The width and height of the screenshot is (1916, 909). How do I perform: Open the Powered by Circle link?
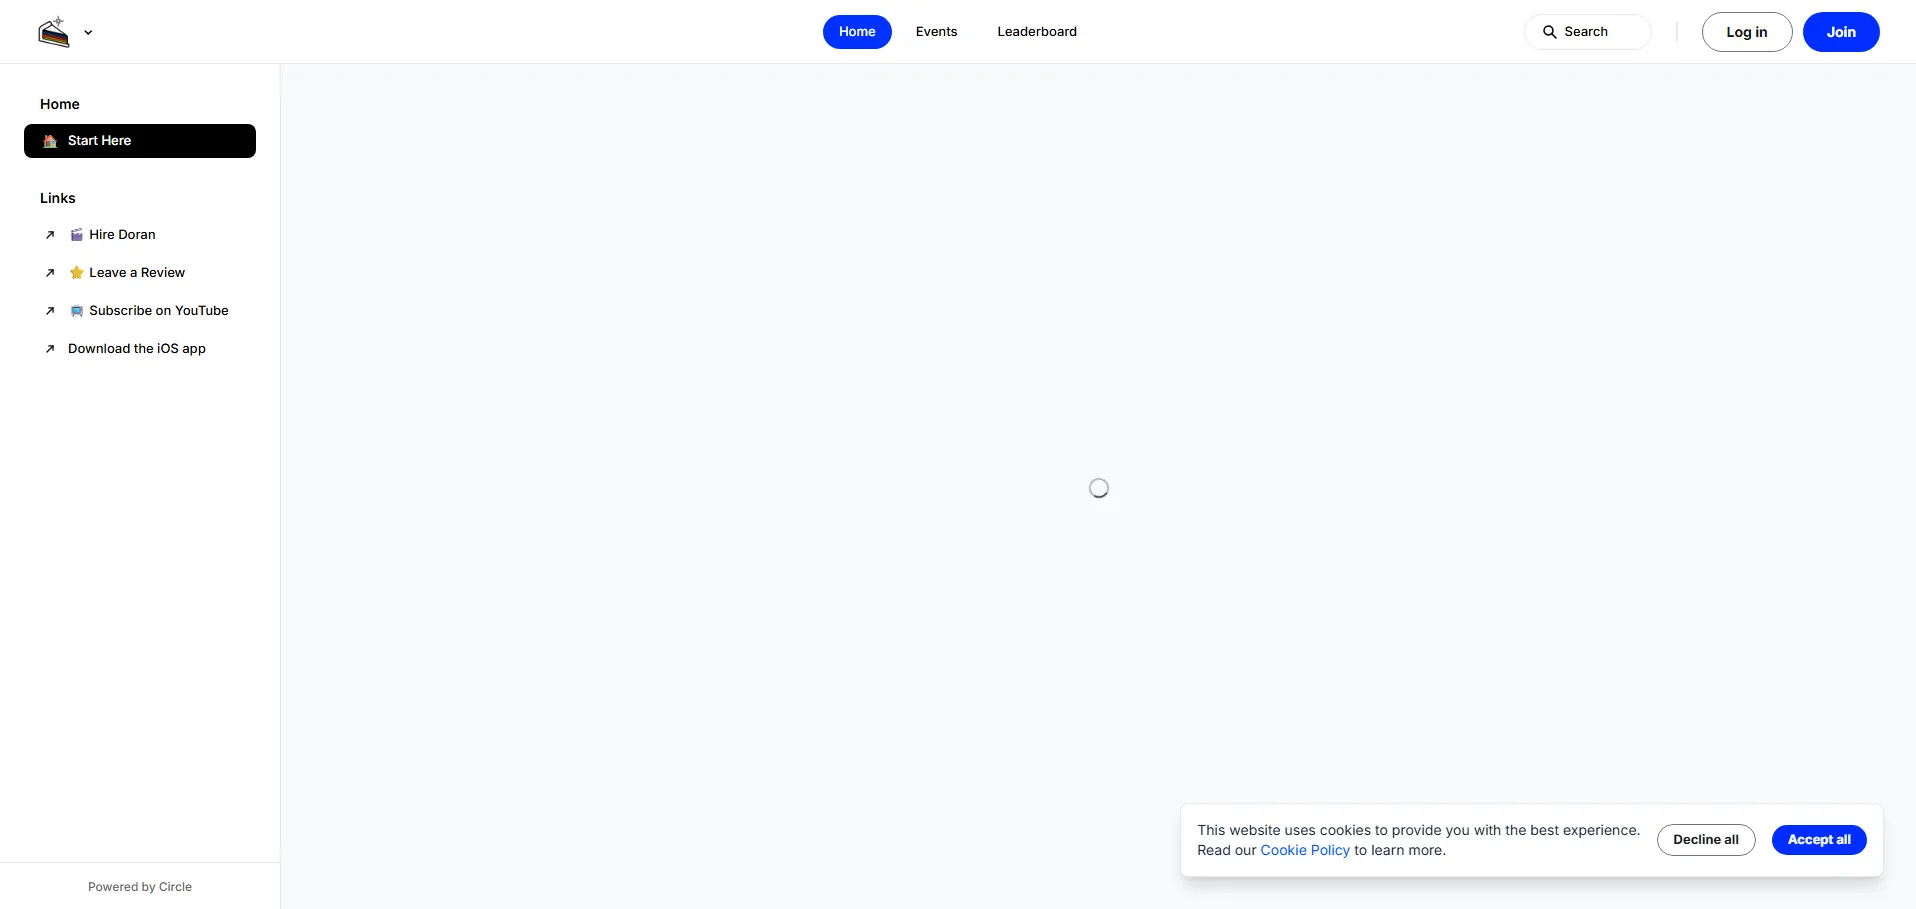click(x=140, y=887)
